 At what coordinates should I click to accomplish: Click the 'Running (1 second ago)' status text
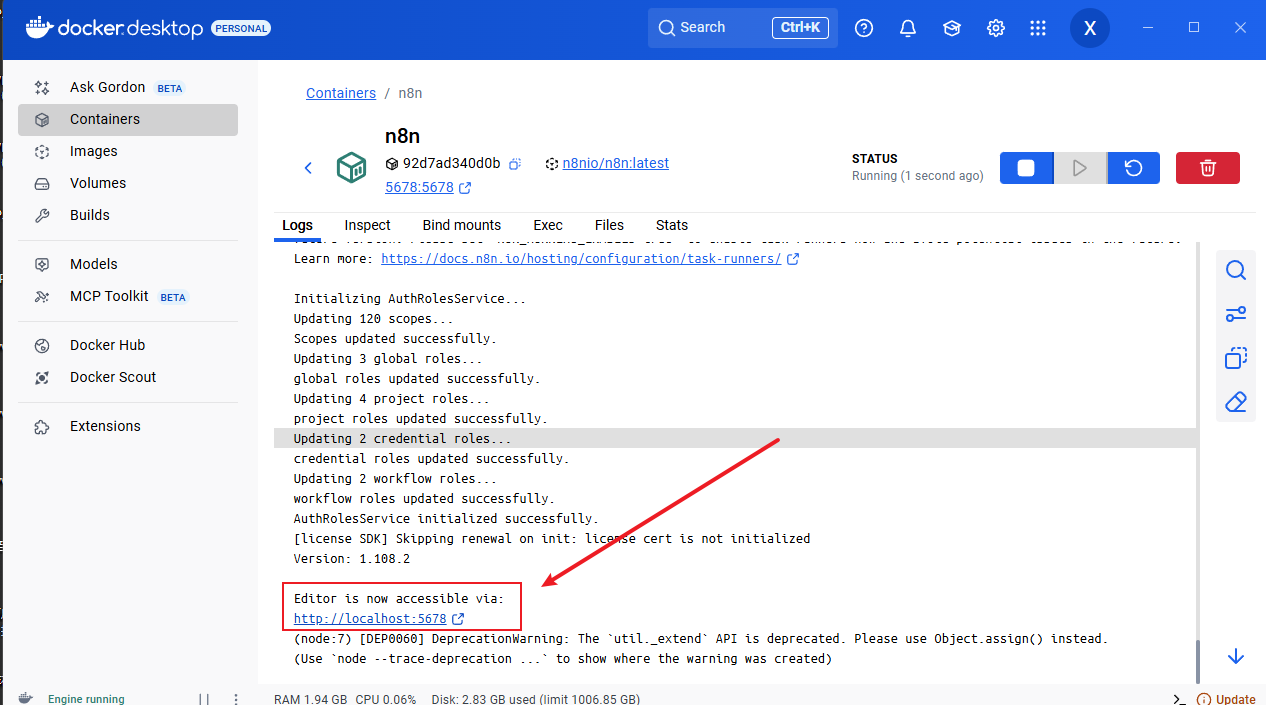click(x=917, y=176)
